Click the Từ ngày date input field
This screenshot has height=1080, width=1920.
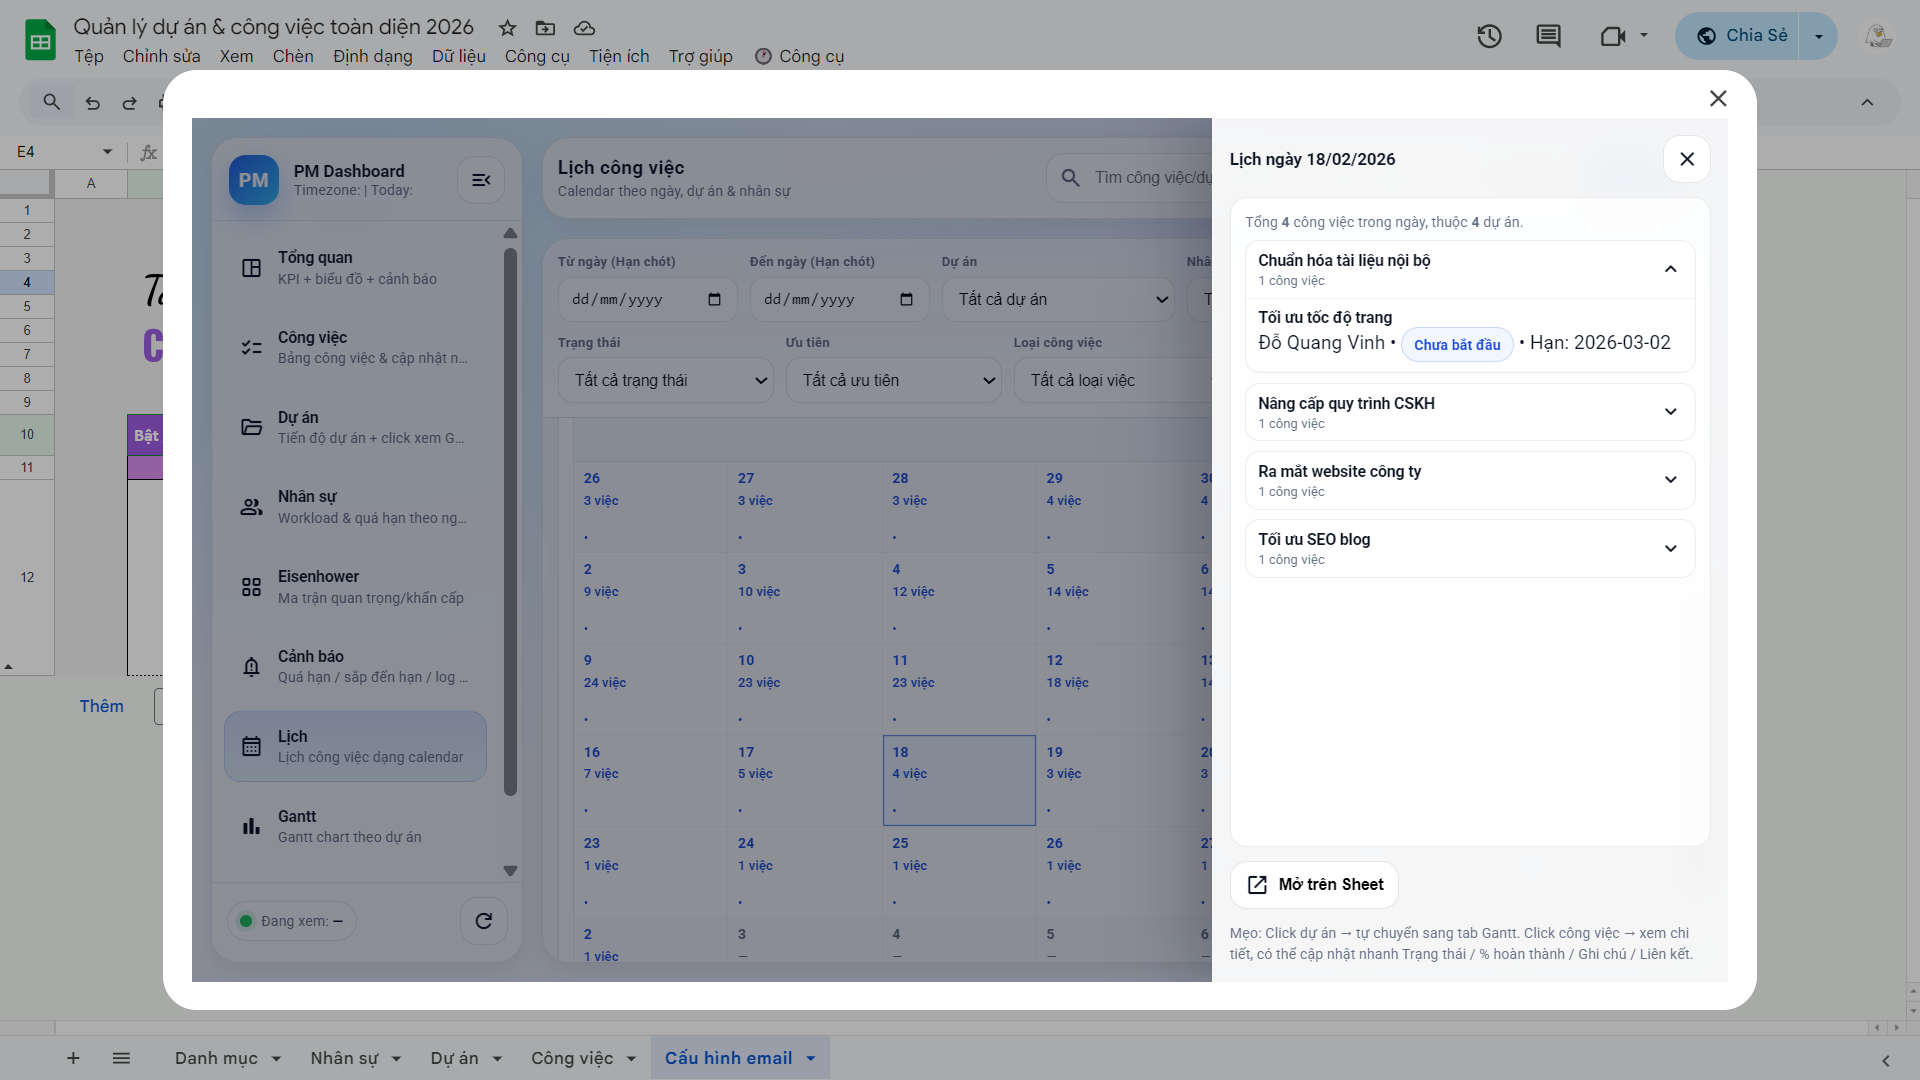point(636,299)
